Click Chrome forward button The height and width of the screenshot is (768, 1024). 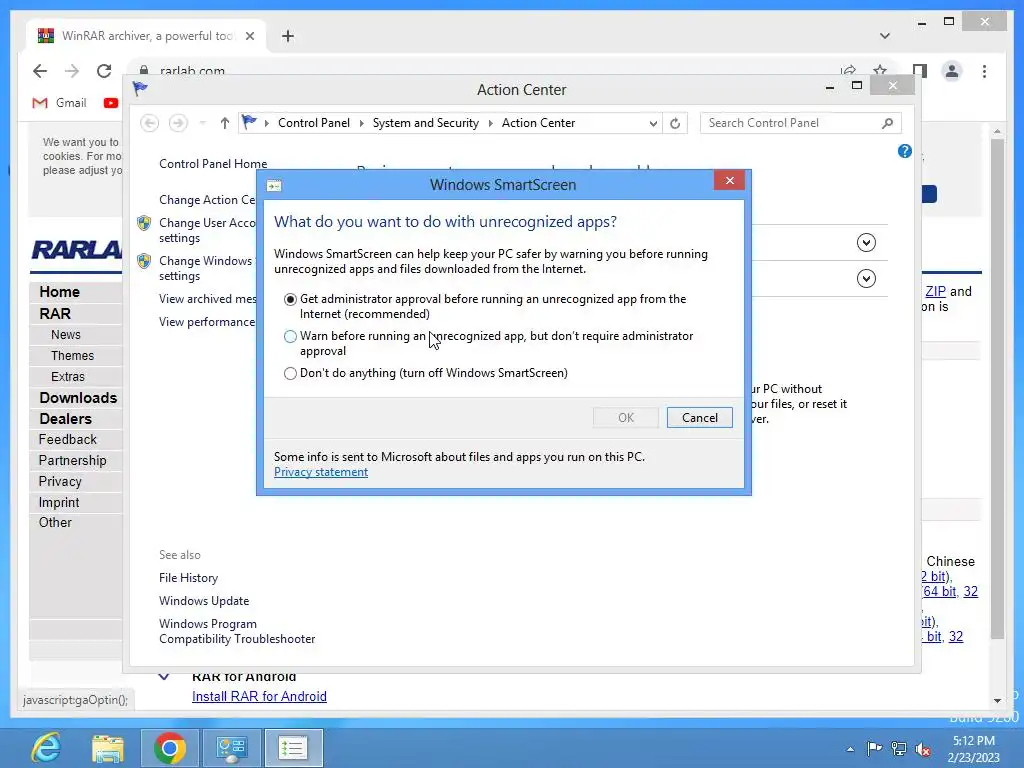pyautogui.click(x=72, y=71)
